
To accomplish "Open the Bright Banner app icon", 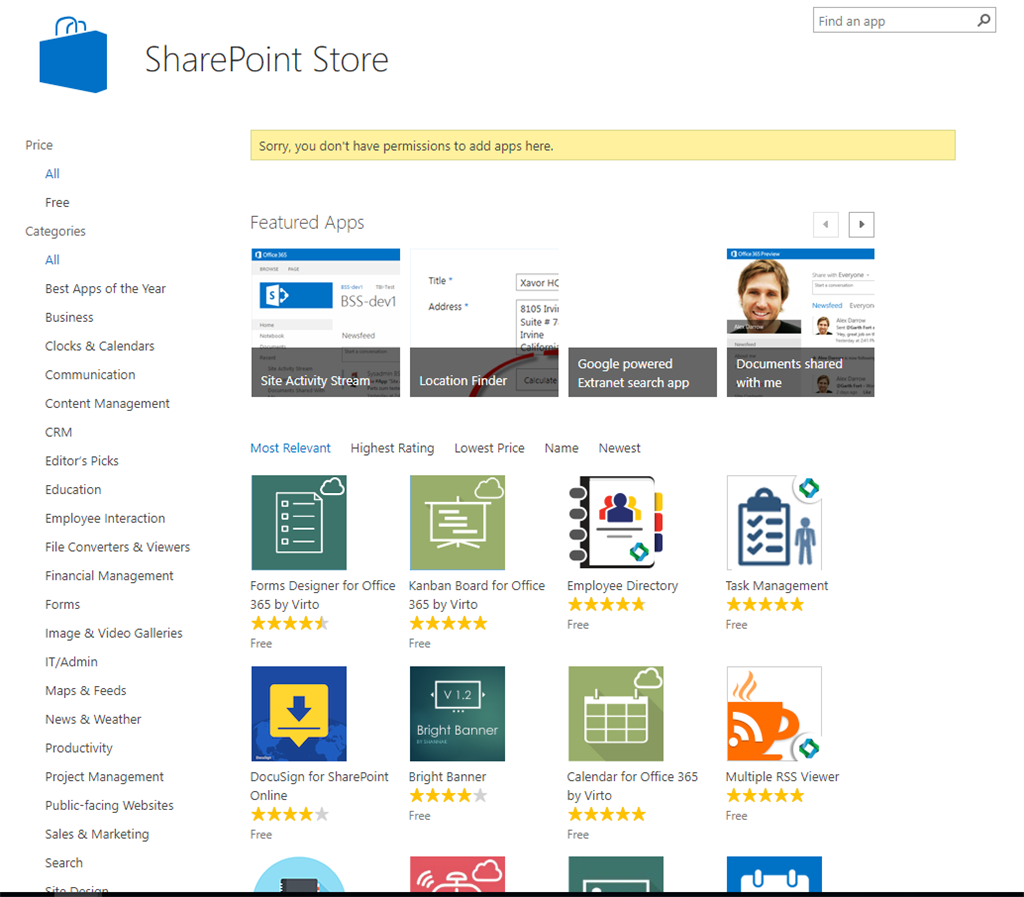I will coord(457,714).
